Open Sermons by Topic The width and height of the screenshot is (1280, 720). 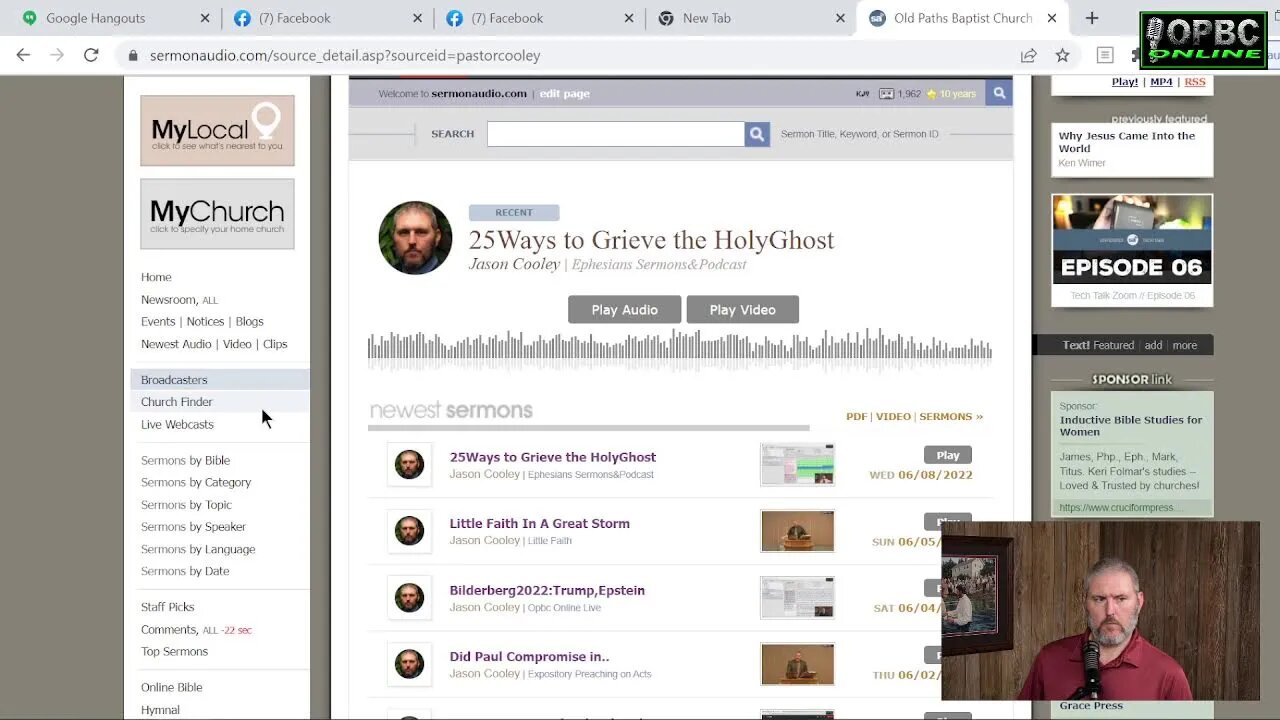click(186, 505)
